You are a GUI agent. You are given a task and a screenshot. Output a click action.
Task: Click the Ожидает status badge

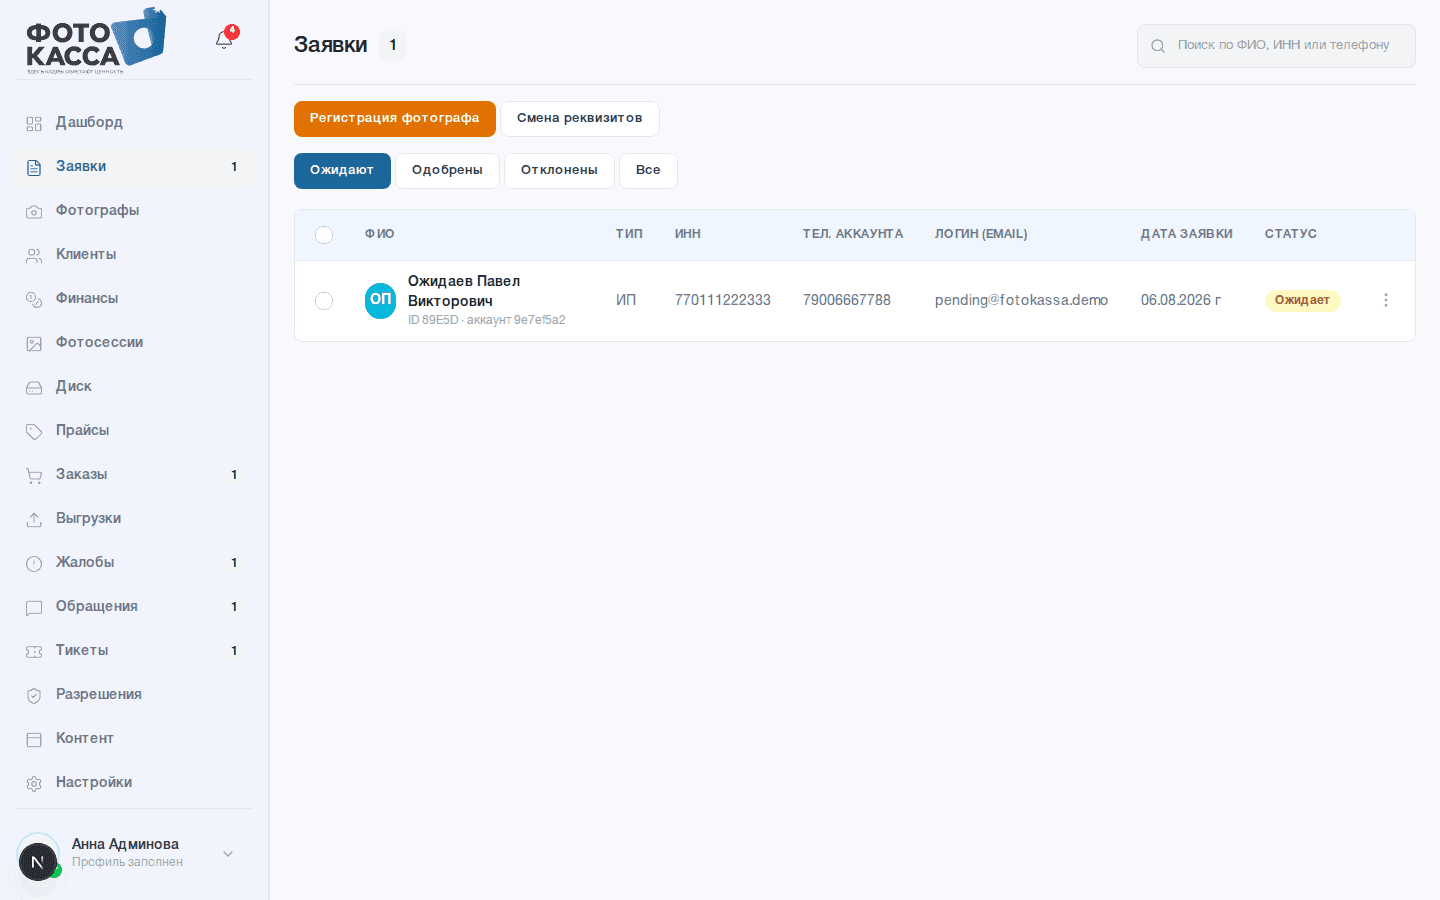point(1302,301)
